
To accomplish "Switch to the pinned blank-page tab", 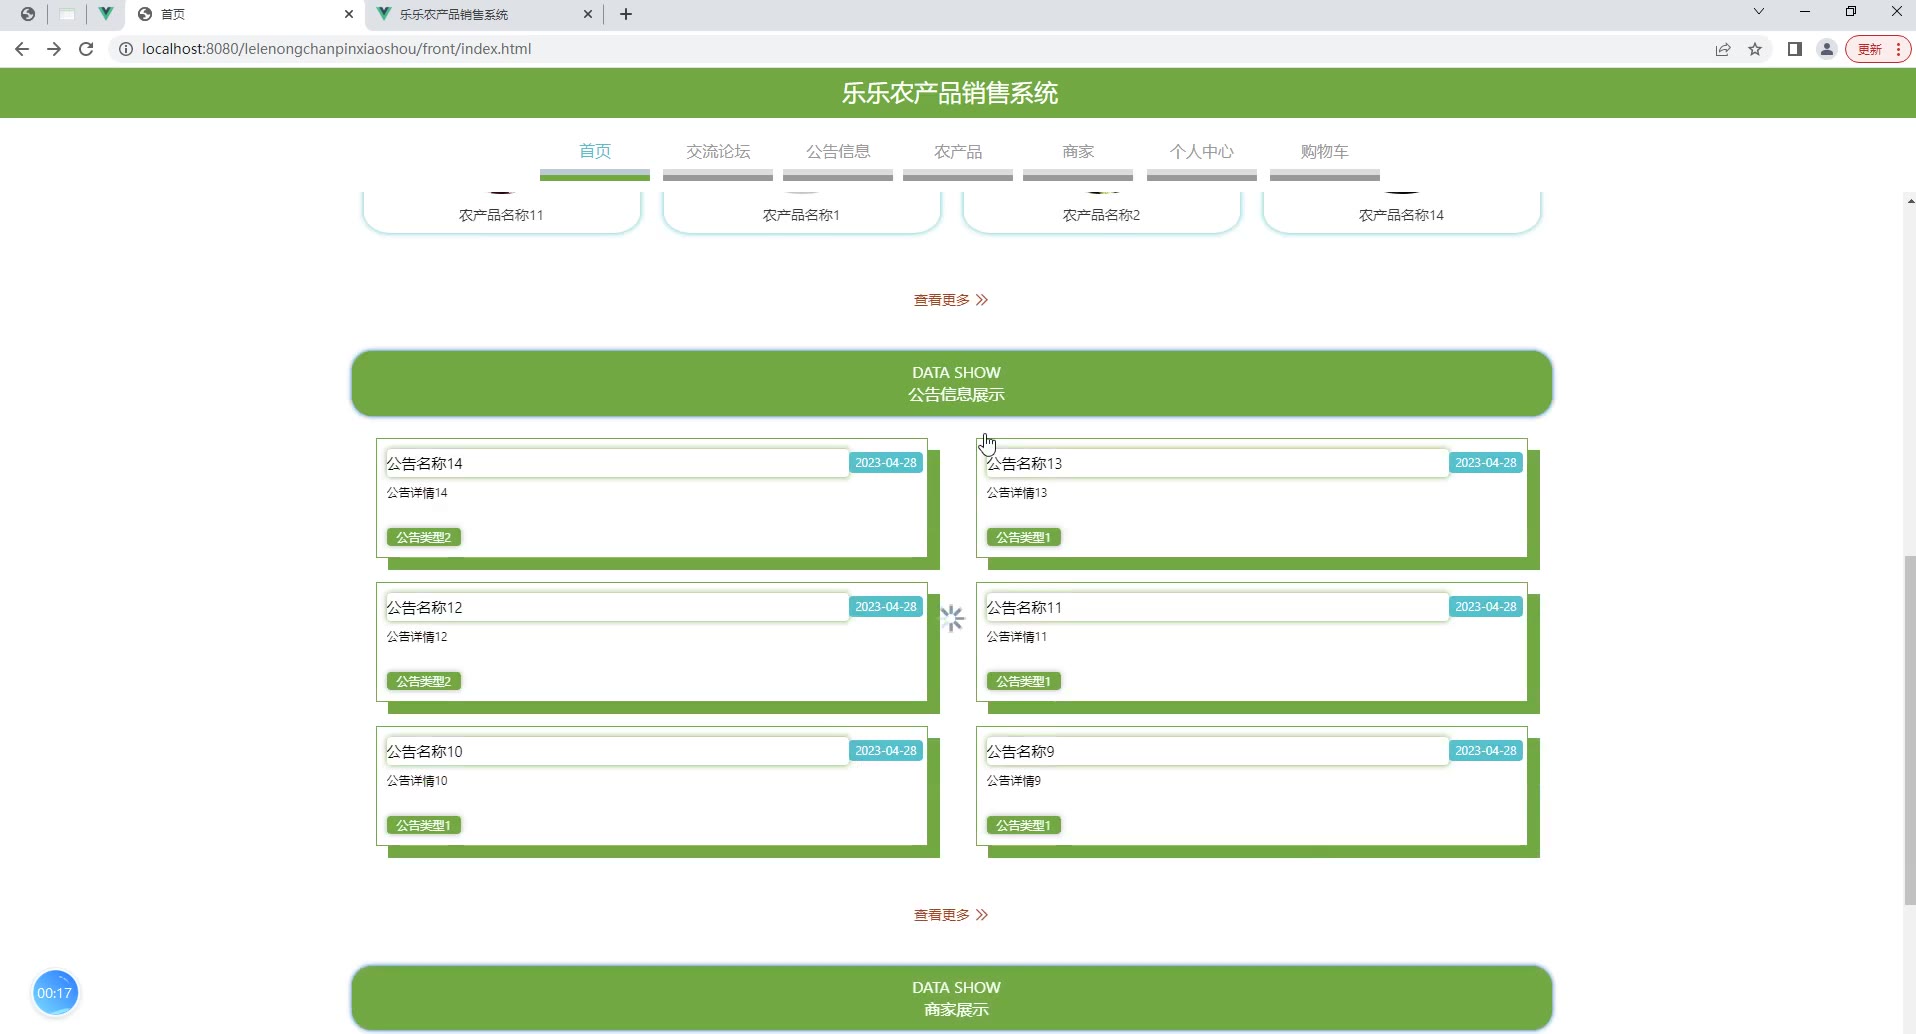I will point(67,14).
